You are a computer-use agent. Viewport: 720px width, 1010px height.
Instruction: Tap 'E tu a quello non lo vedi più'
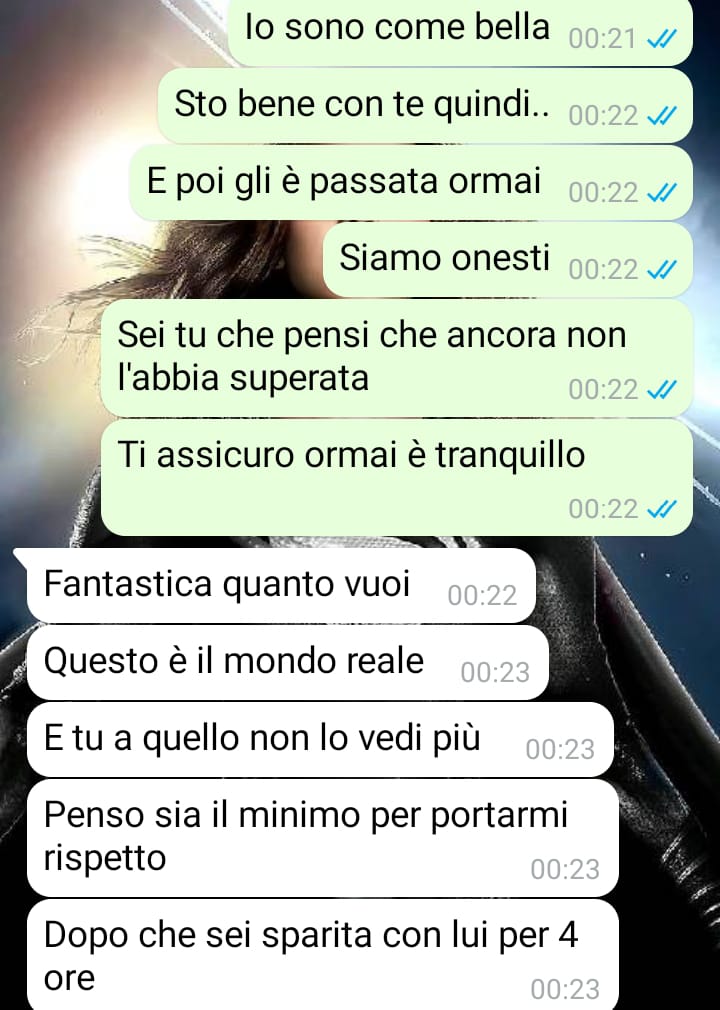click(320, 739)
